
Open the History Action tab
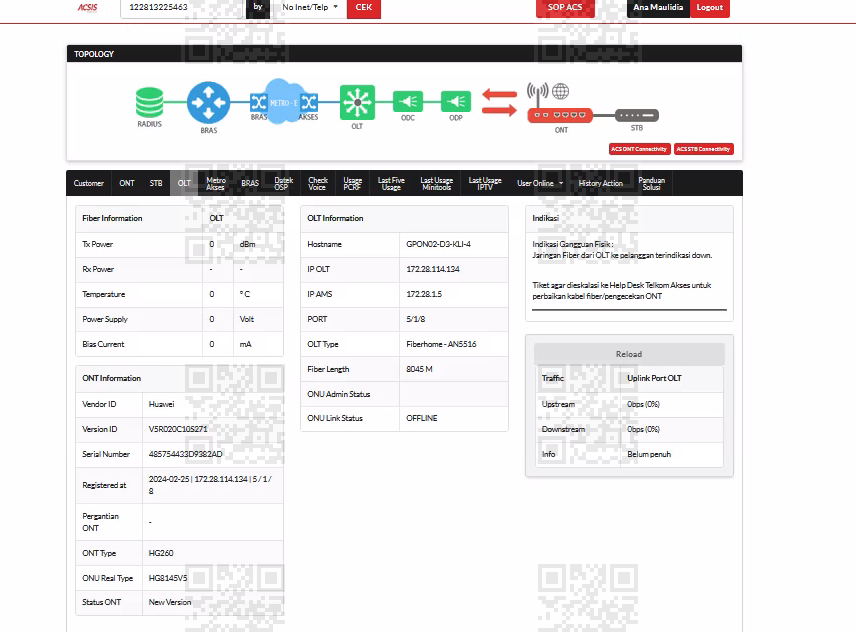[601, 183]
